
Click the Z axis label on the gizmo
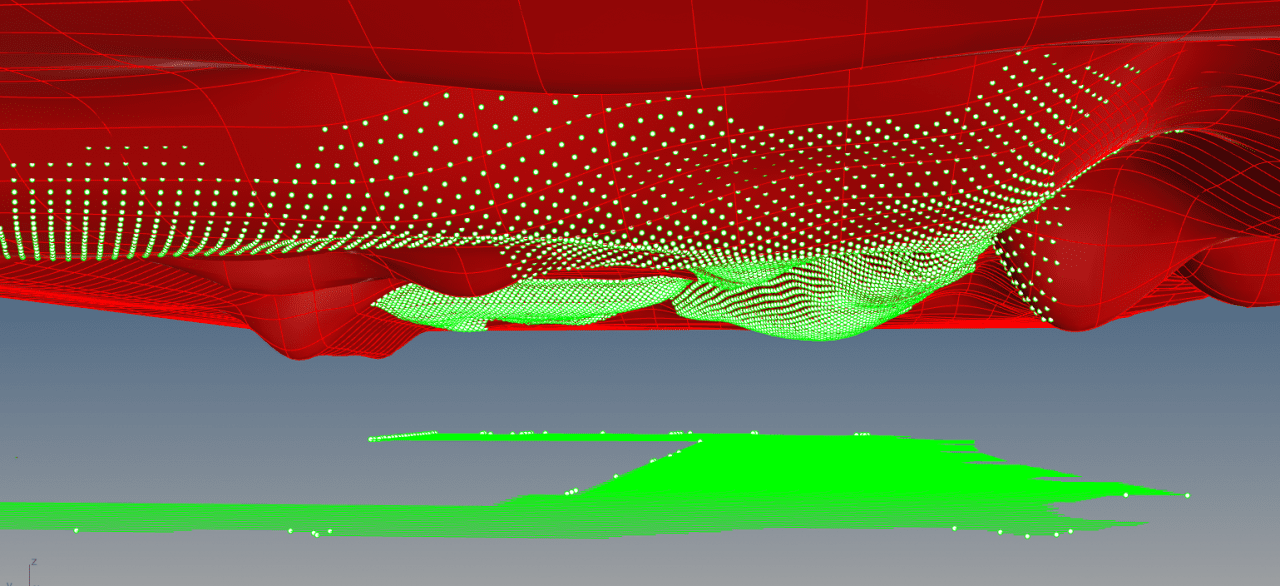pyautogui.click(x=34, y=562)
